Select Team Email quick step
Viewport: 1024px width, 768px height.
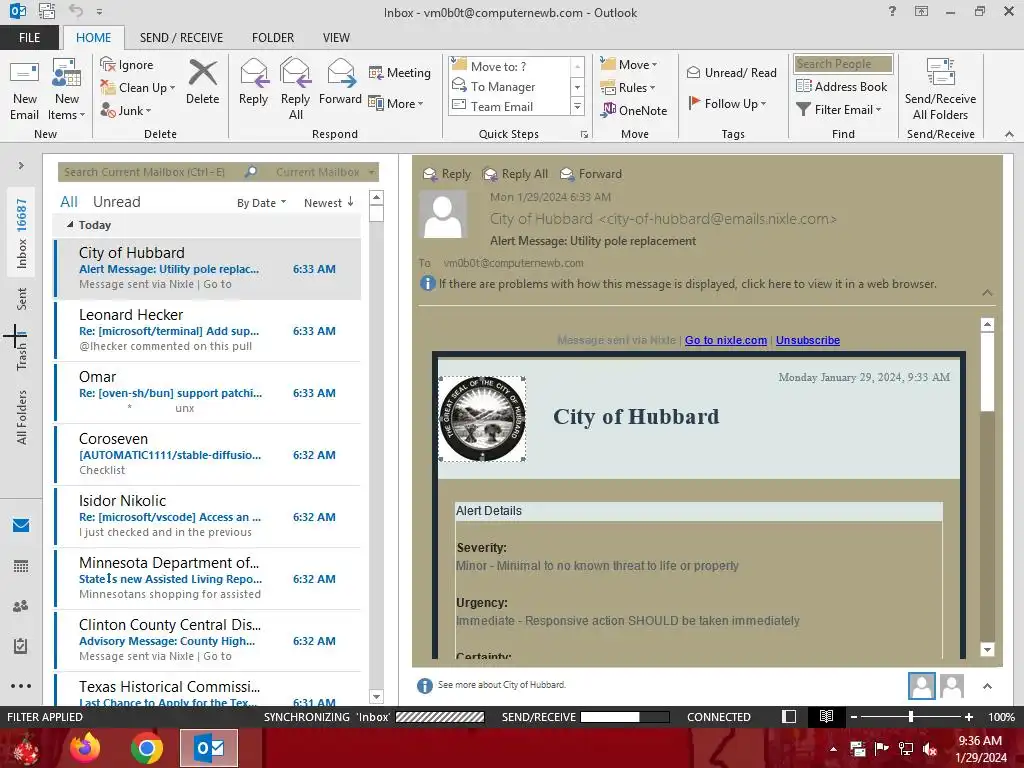point(510,106)
